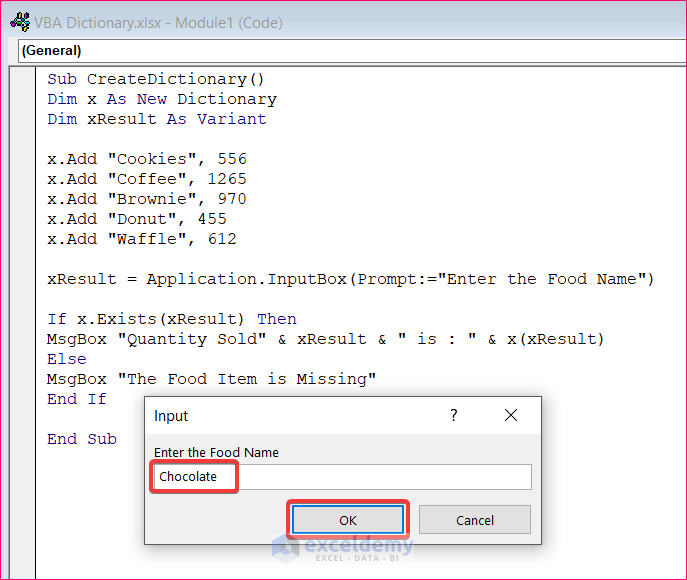
Task: Click the Else keyword line
Action: coord(67,359)
